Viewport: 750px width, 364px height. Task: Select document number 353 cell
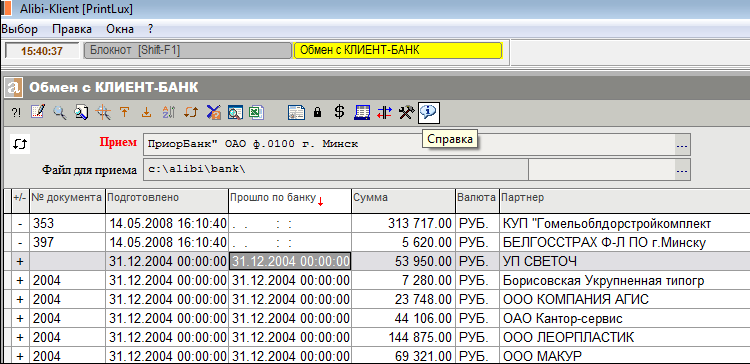click(x=67, y=223)
